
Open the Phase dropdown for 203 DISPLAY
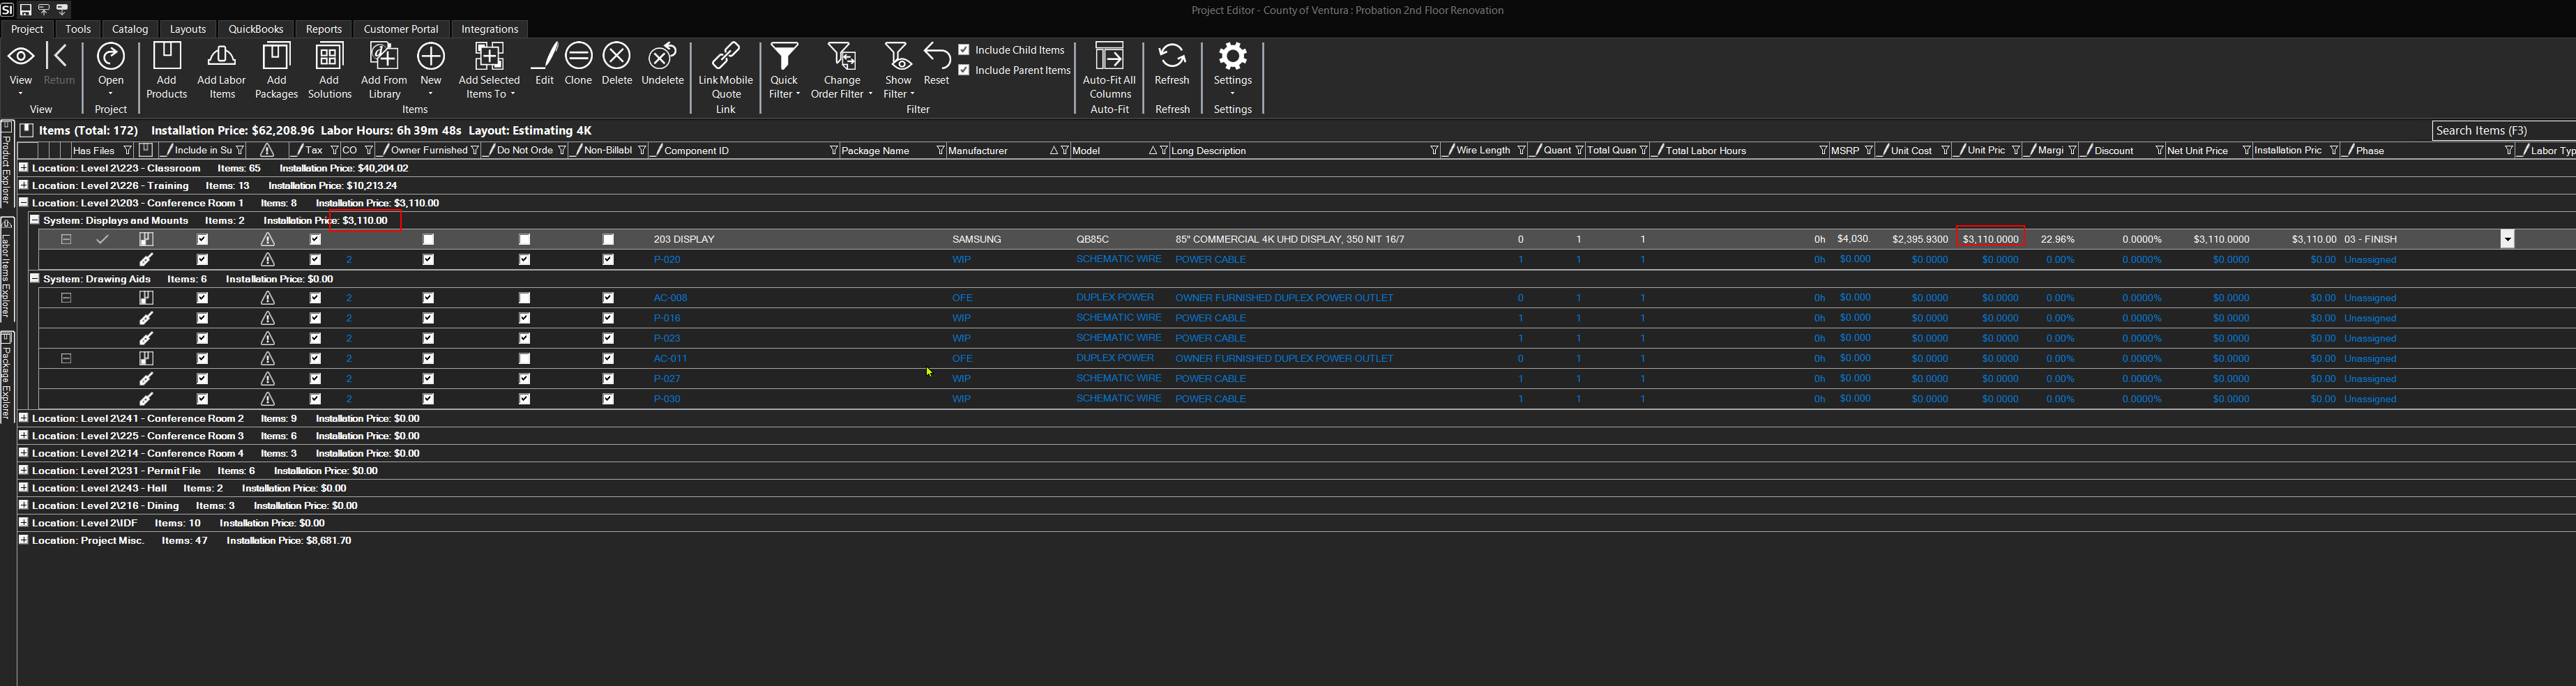2507,239
